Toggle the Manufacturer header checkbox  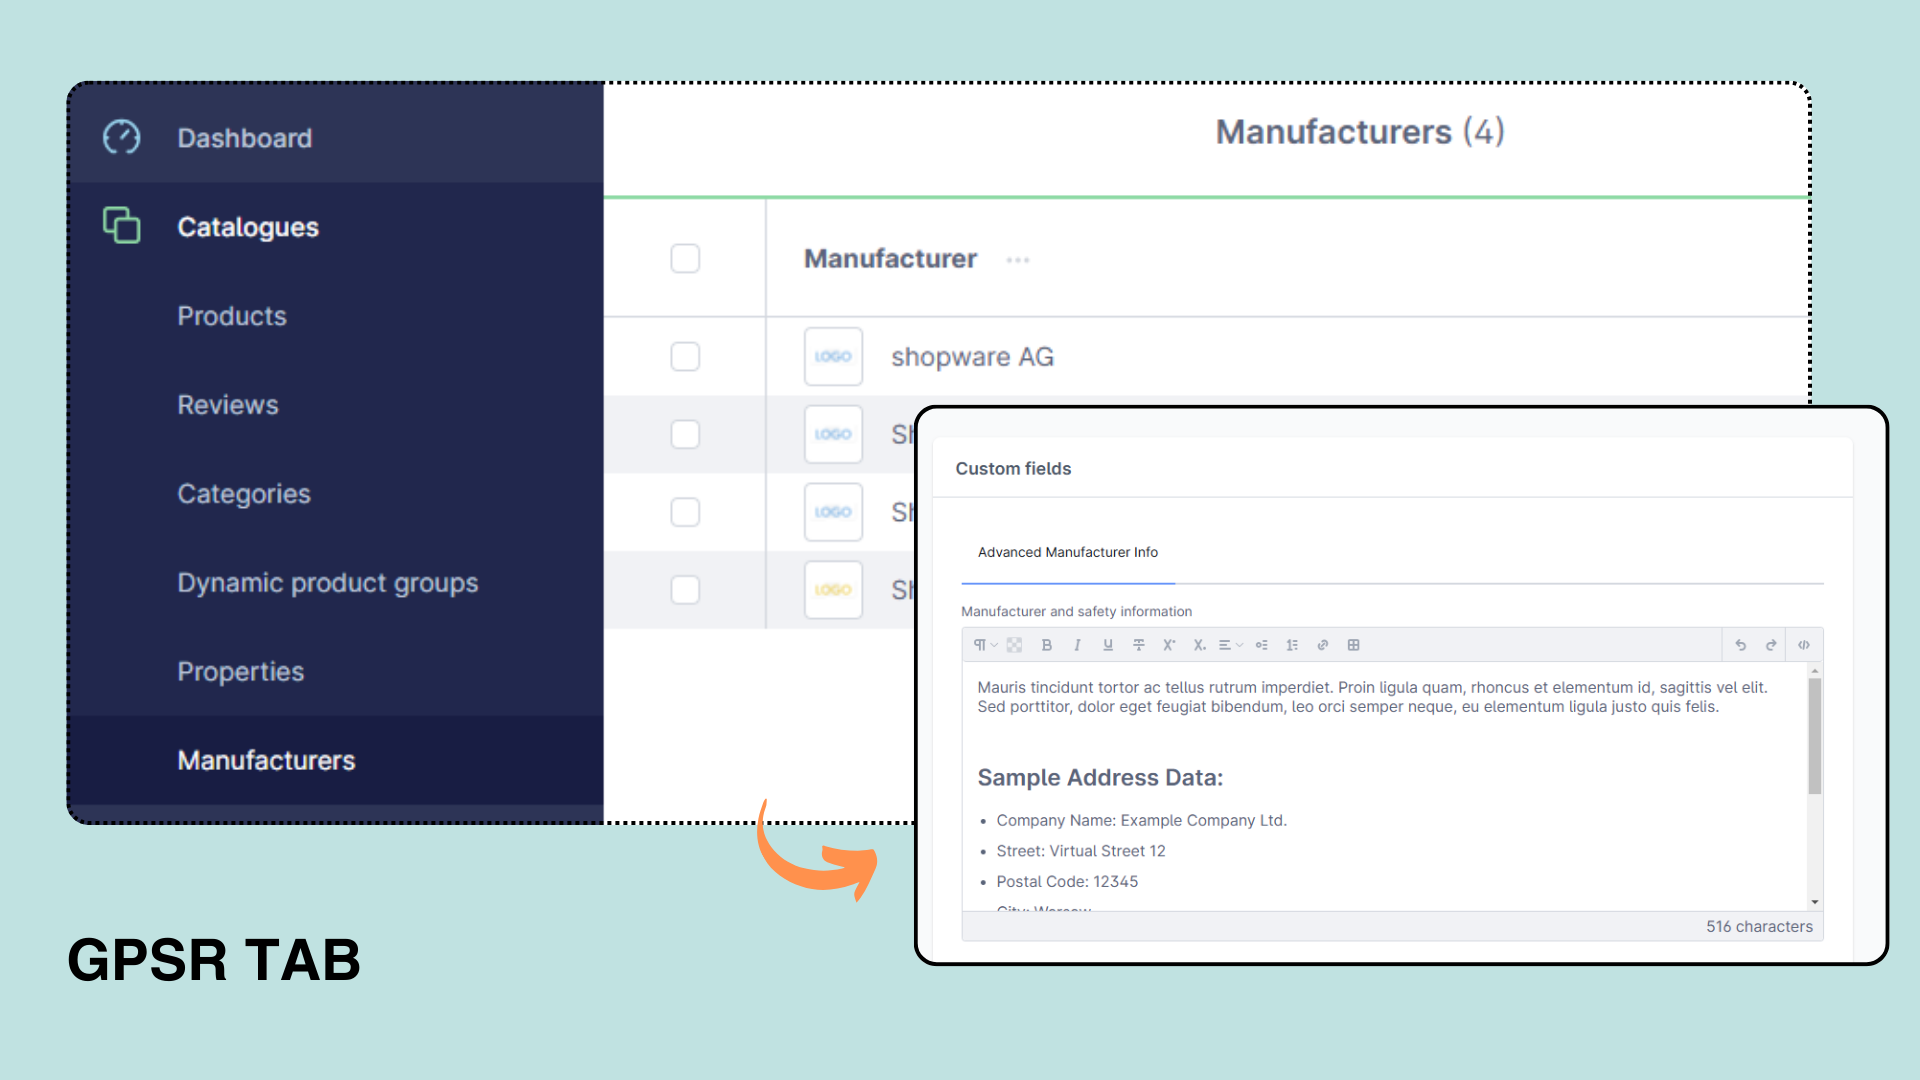(x=684, y=257)
